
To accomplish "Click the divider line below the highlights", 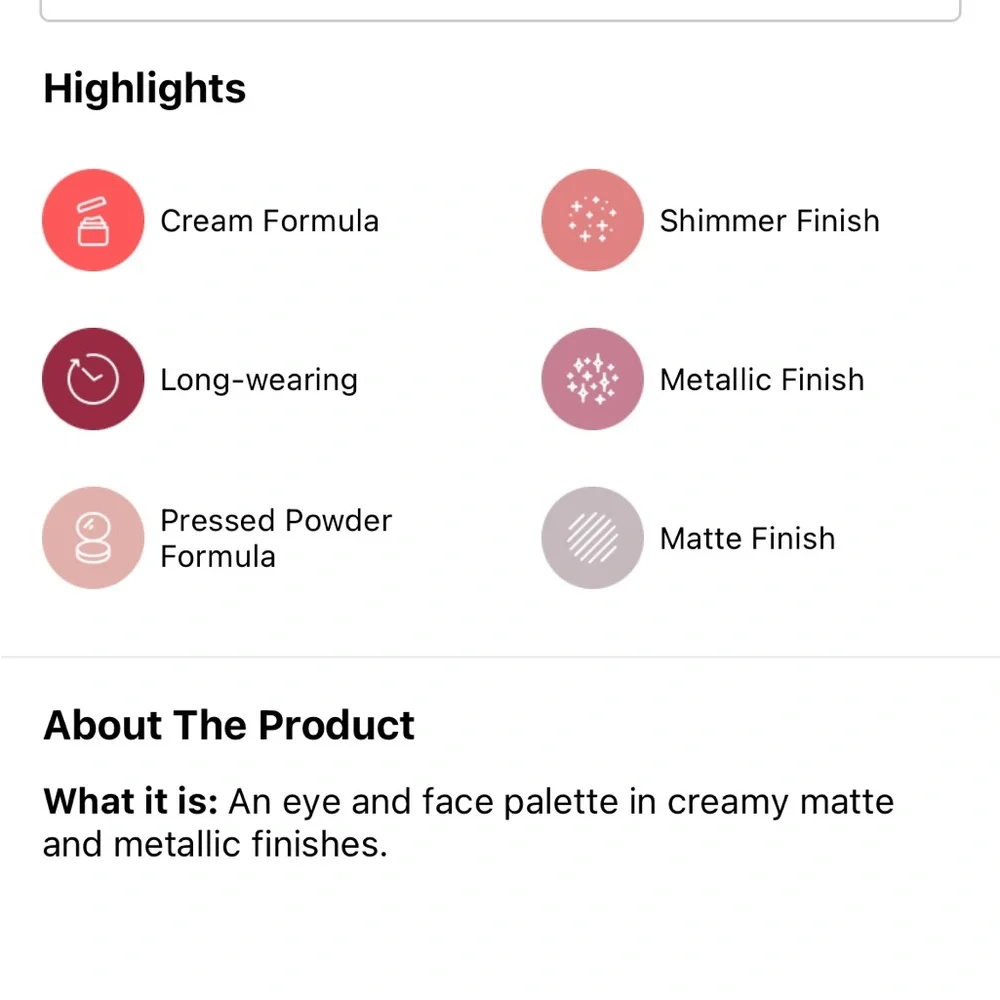I will point(500,657).
